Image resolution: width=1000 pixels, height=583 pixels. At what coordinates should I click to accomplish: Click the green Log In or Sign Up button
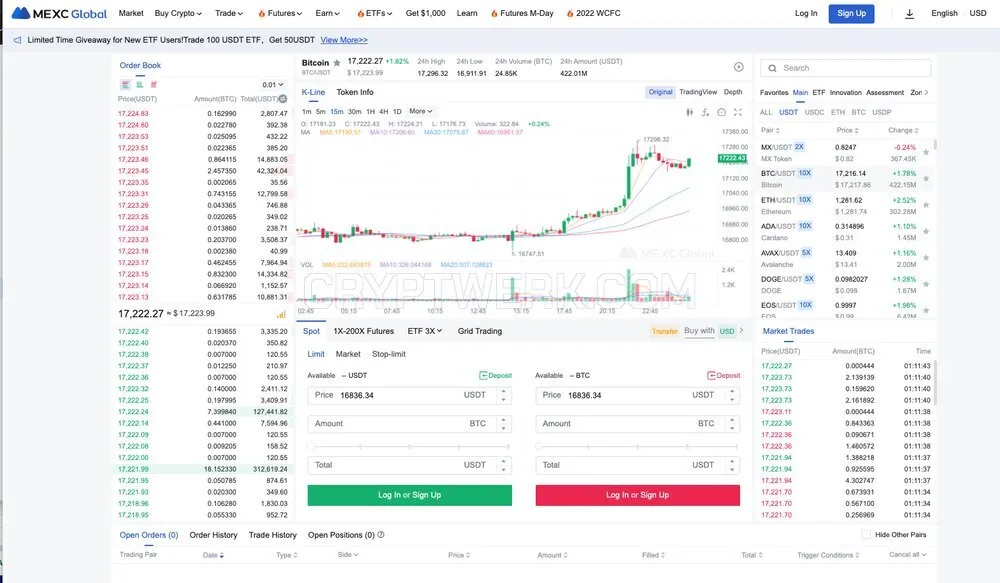[x=409, y=496]
